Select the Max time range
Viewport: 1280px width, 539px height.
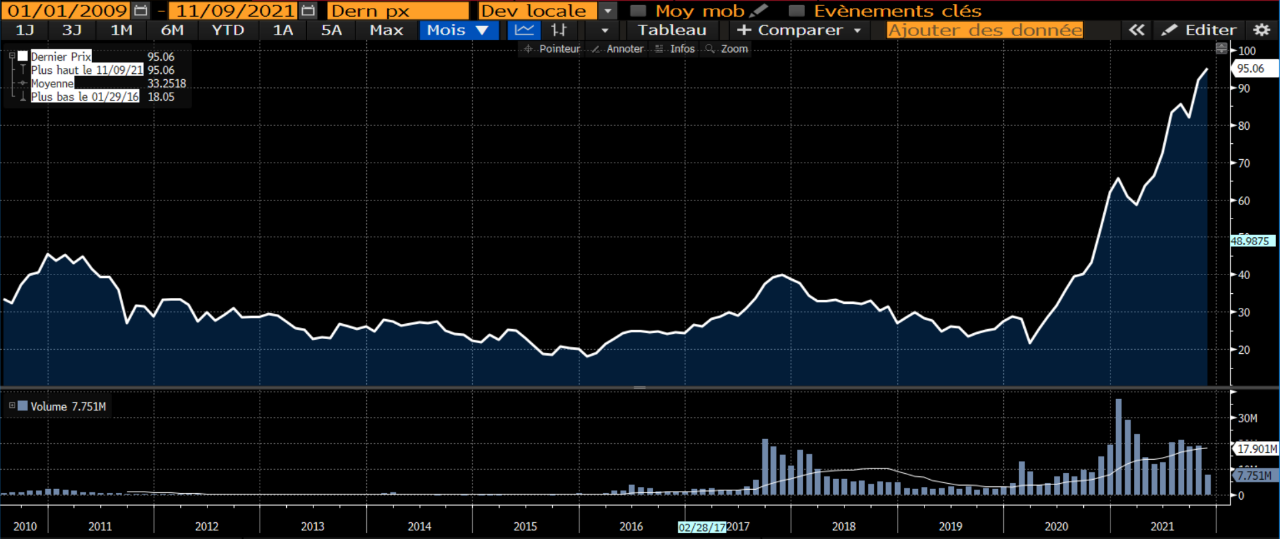pos(386,30)
